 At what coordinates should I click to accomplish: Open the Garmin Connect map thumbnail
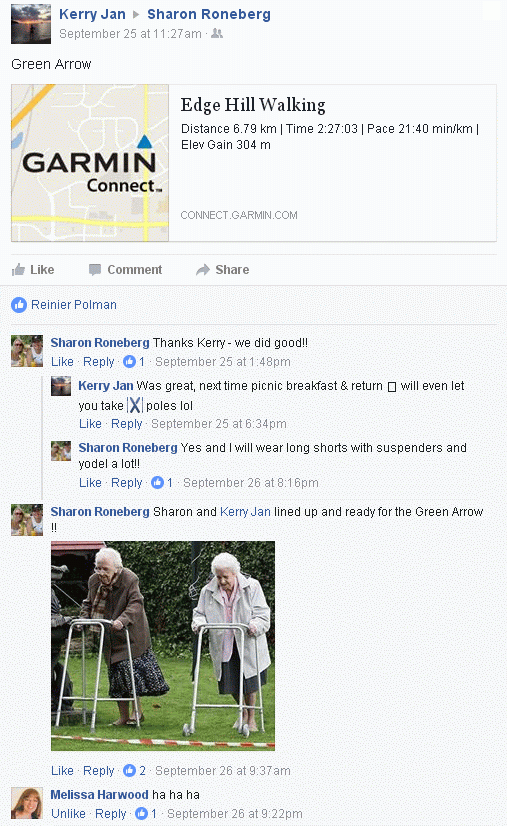pos(90,163)
